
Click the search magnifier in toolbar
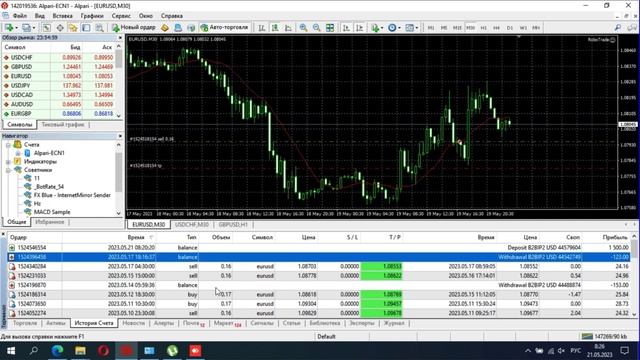point(618,27)
